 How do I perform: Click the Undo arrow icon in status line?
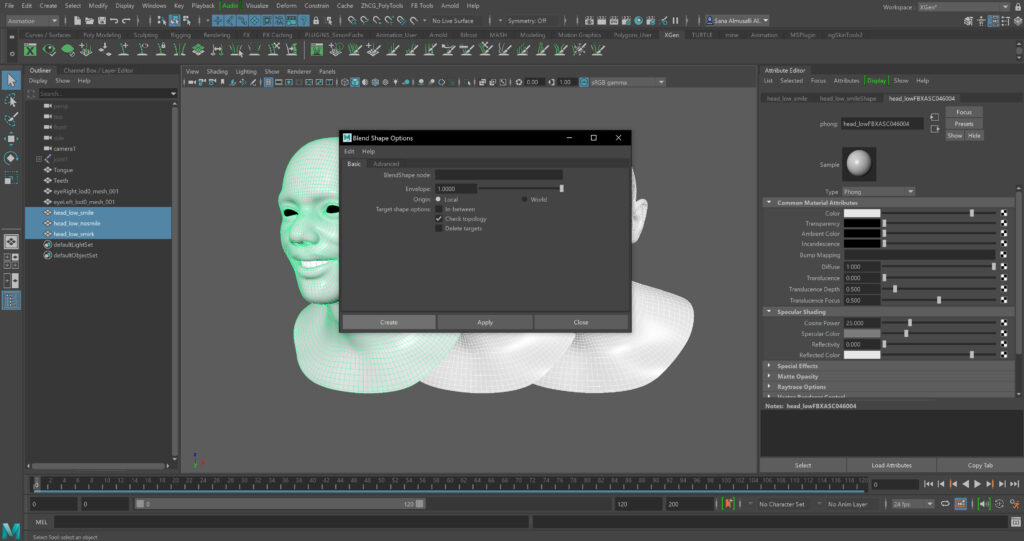(x=116, y=20)
